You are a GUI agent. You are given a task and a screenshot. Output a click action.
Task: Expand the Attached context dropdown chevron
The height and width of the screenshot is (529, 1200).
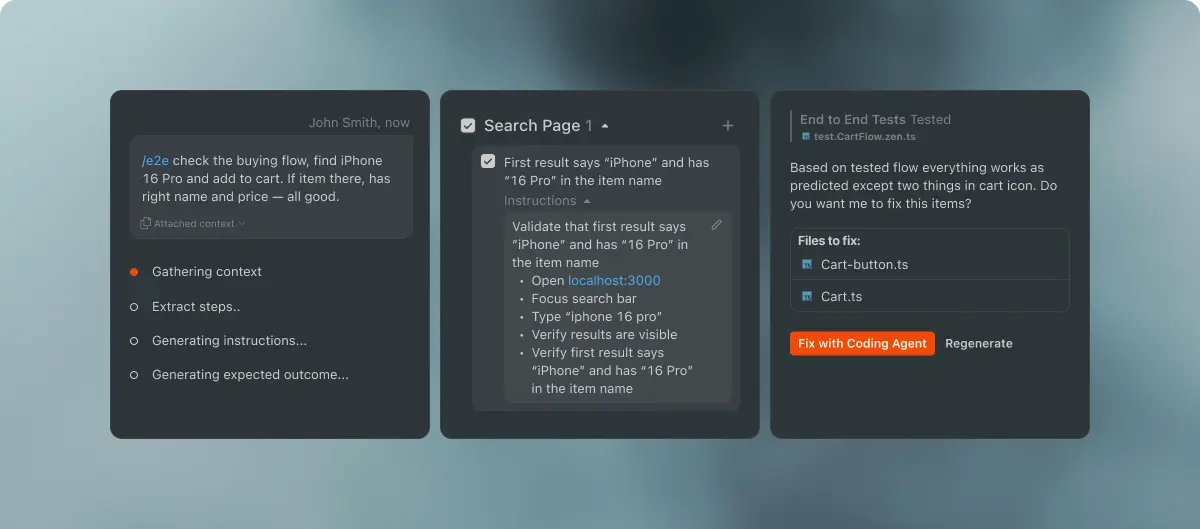pyautogui.click(x=241, y=224)
